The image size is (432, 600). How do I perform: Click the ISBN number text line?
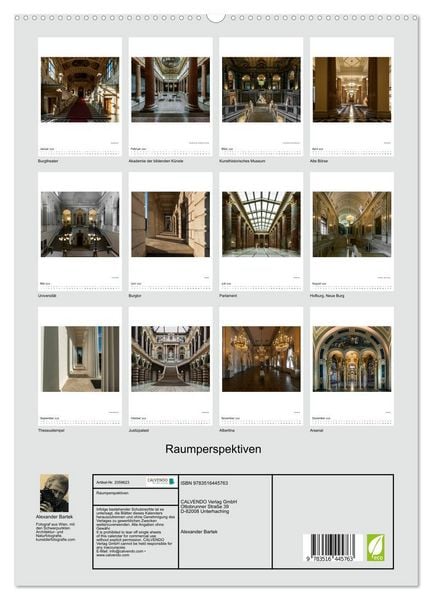(x=204, y=483)
